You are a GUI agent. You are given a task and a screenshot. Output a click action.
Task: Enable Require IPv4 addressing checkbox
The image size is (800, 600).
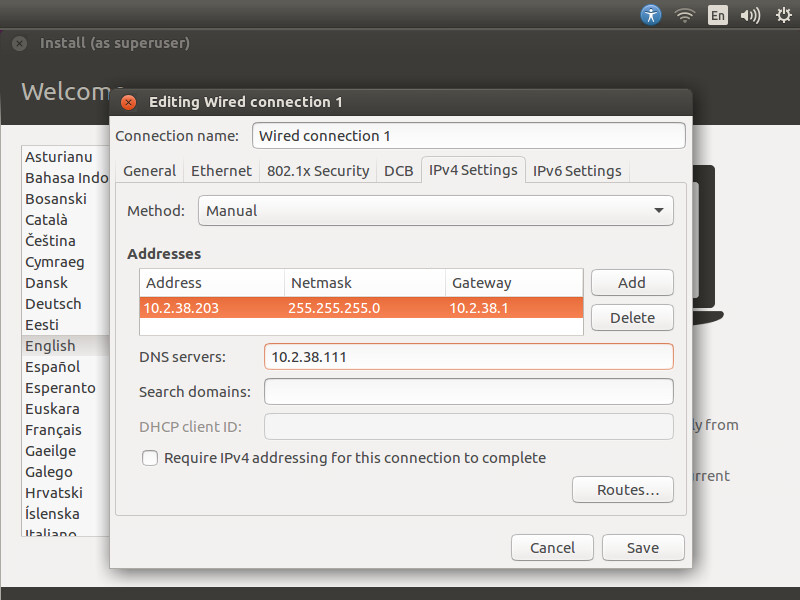coord(150,458)
